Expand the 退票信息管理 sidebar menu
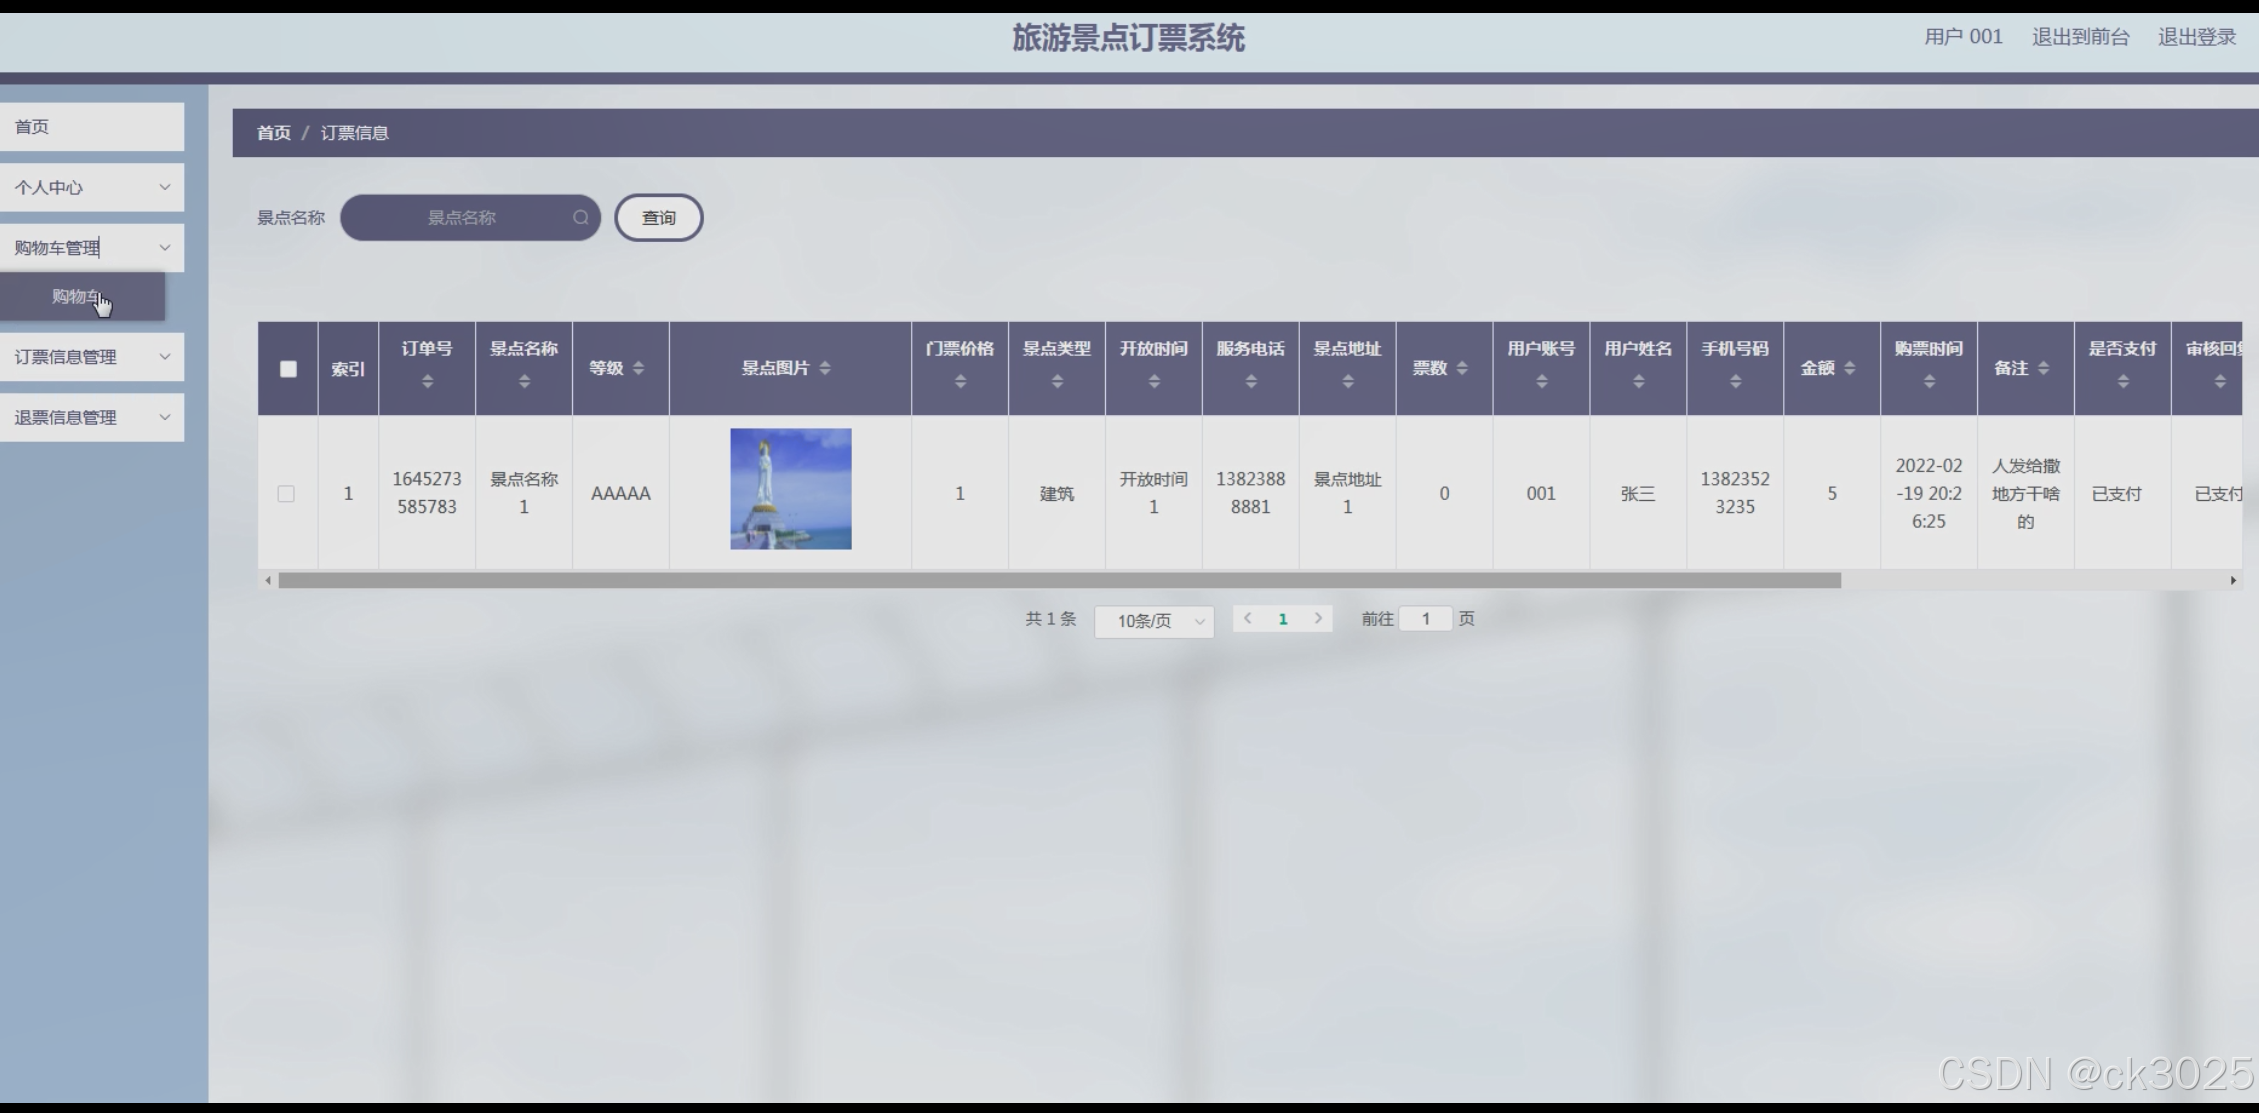 [x=90, y=417]
